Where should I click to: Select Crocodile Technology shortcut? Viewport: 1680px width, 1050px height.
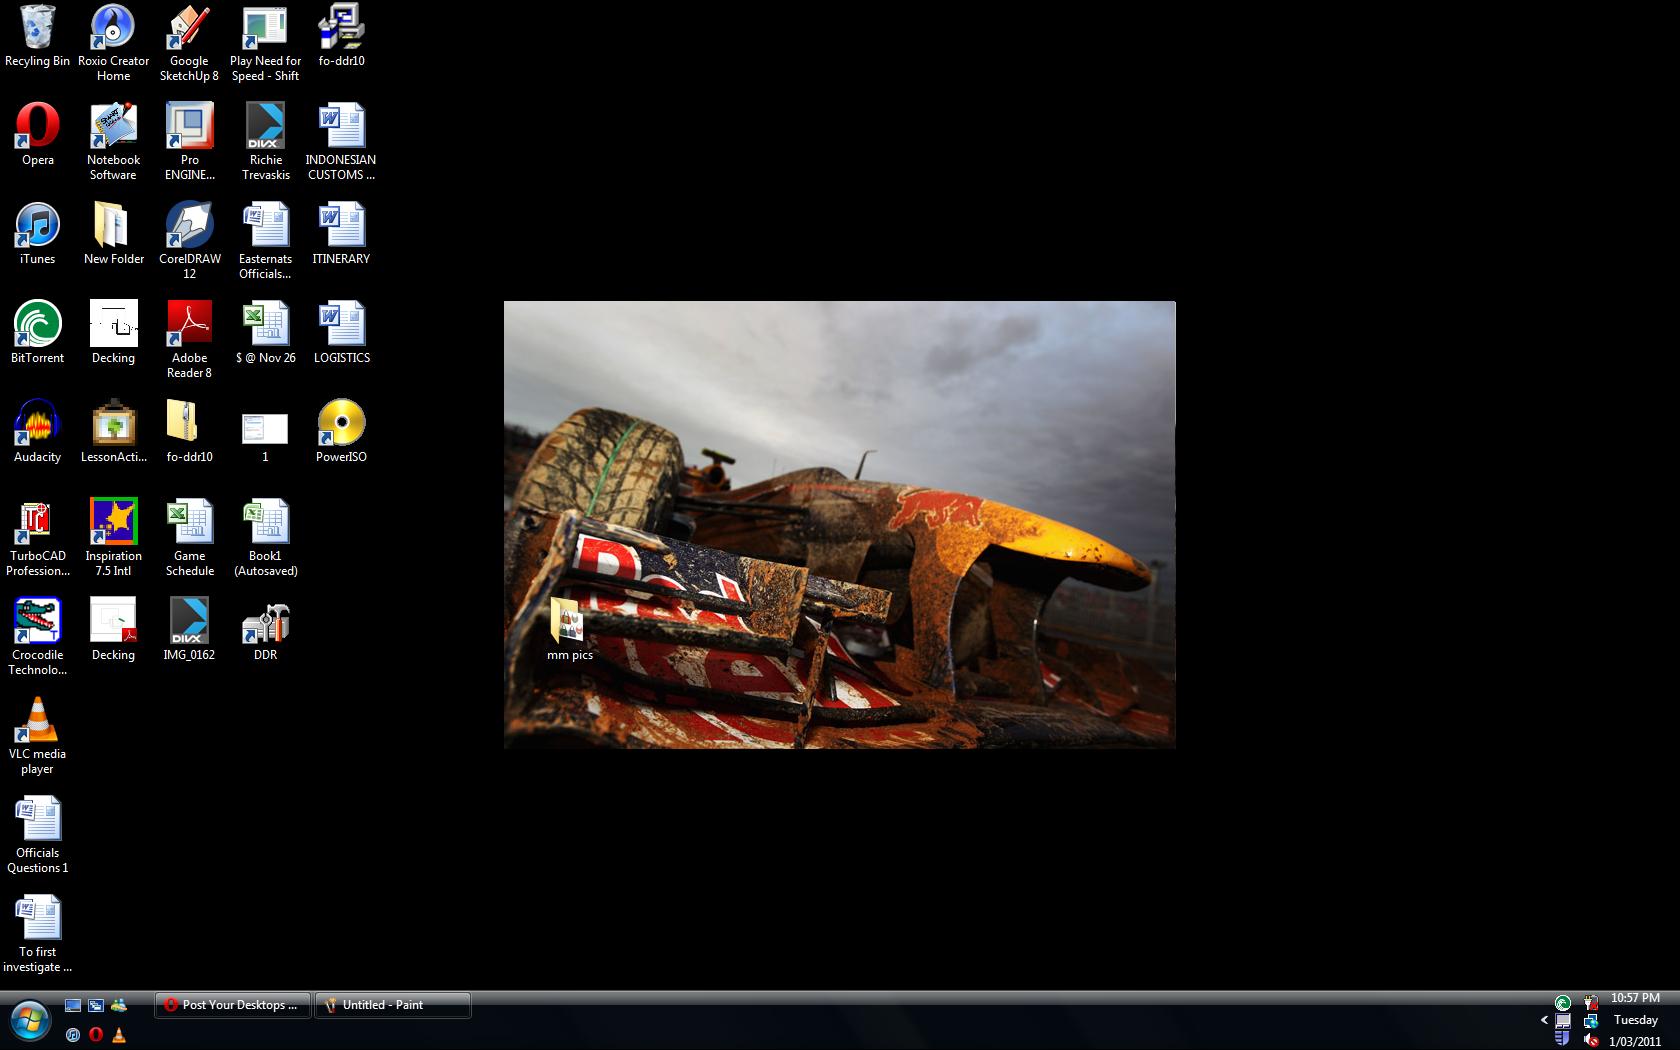[37, 637]
